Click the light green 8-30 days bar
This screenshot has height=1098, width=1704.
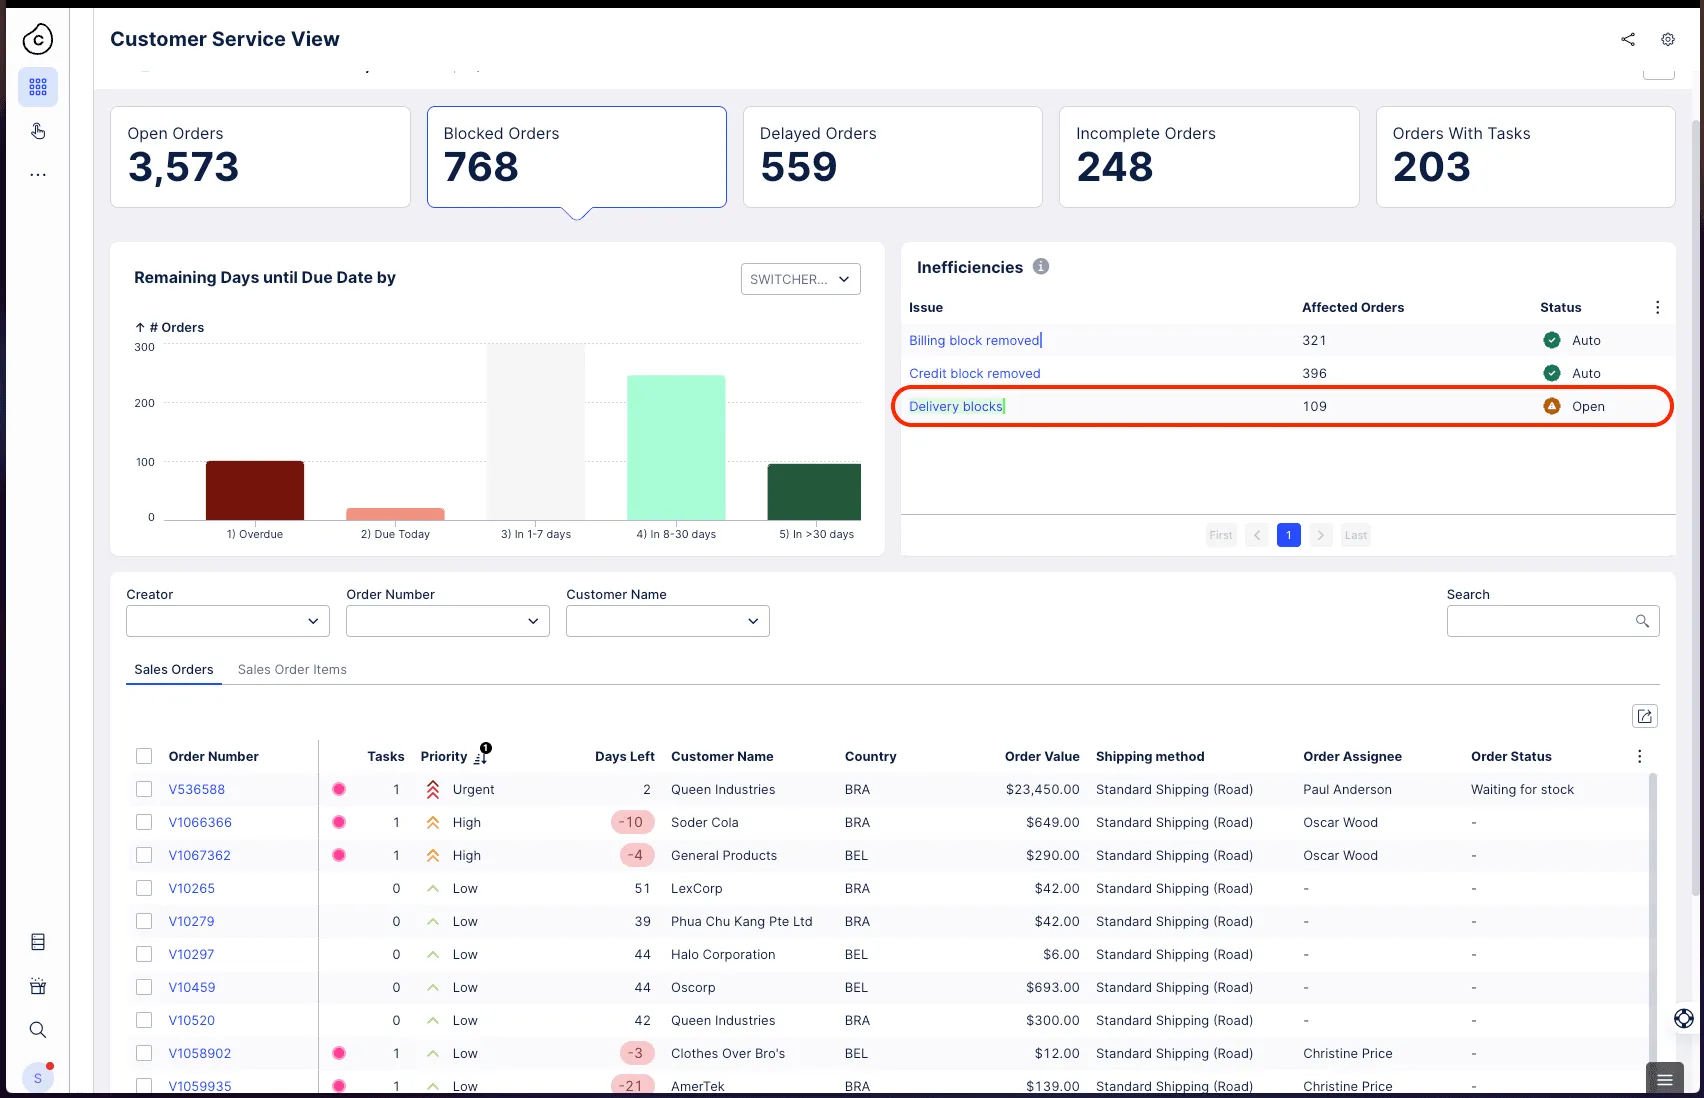tap(676, 447)
